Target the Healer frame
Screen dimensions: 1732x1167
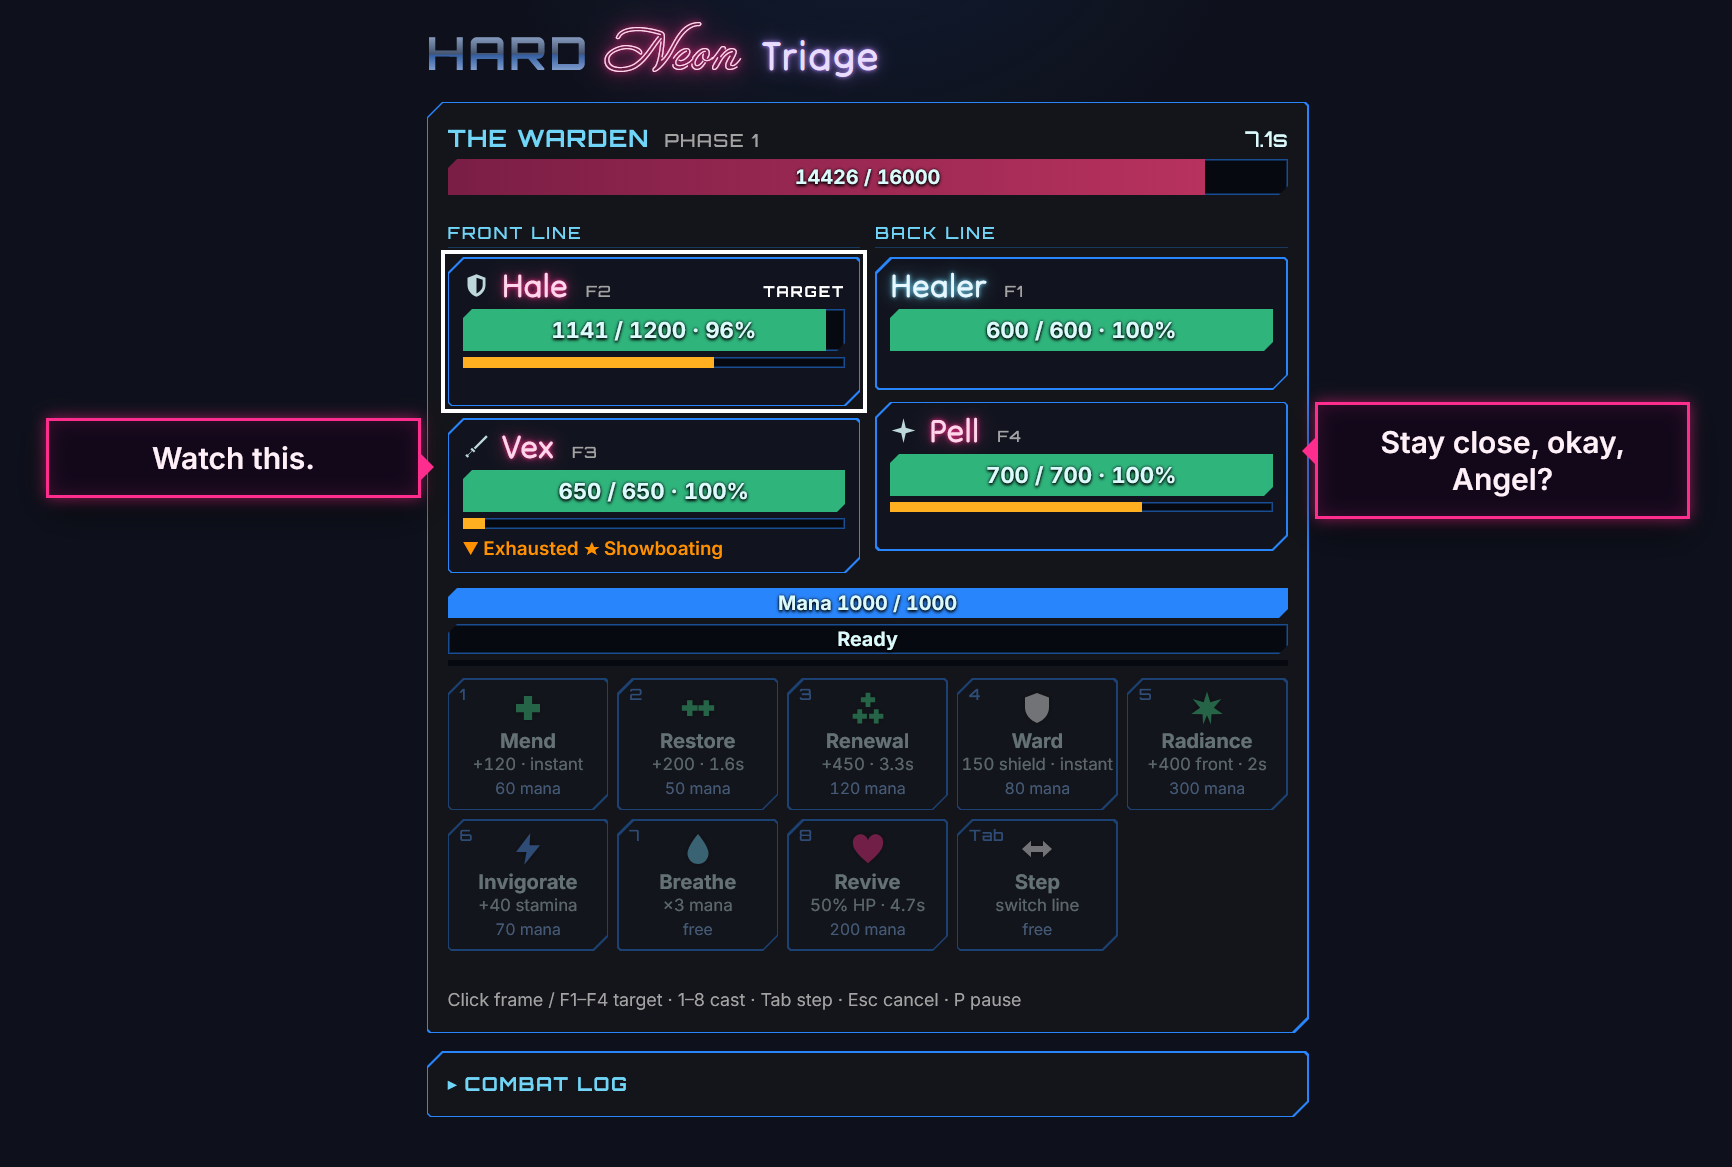point(1081,323)
